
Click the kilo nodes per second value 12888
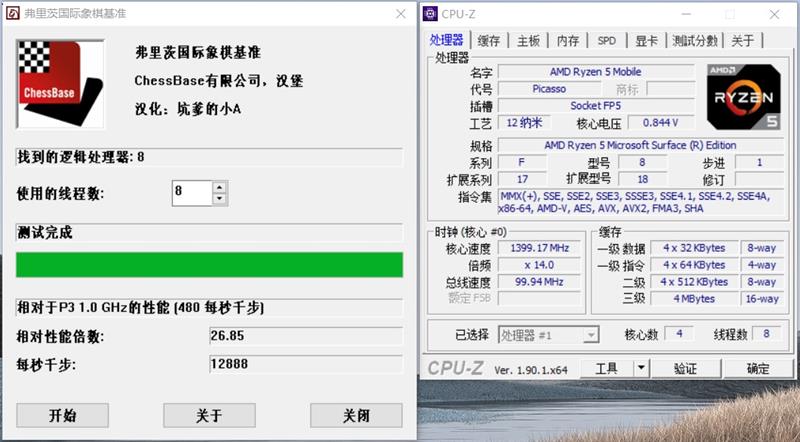click(x=306, y=364)
